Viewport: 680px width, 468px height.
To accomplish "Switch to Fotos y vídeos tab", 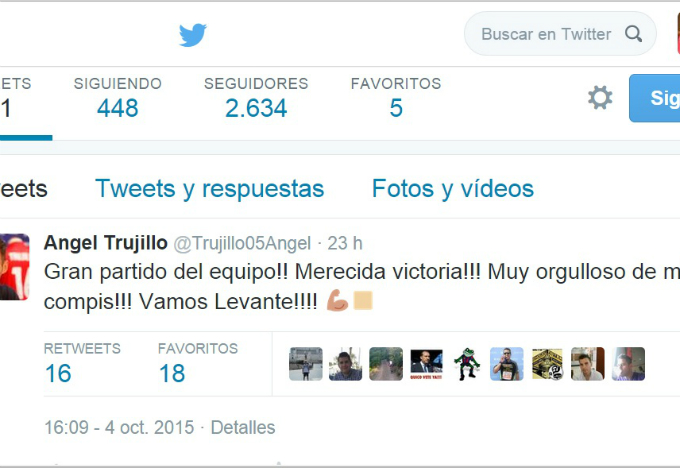I will point(453,189).
